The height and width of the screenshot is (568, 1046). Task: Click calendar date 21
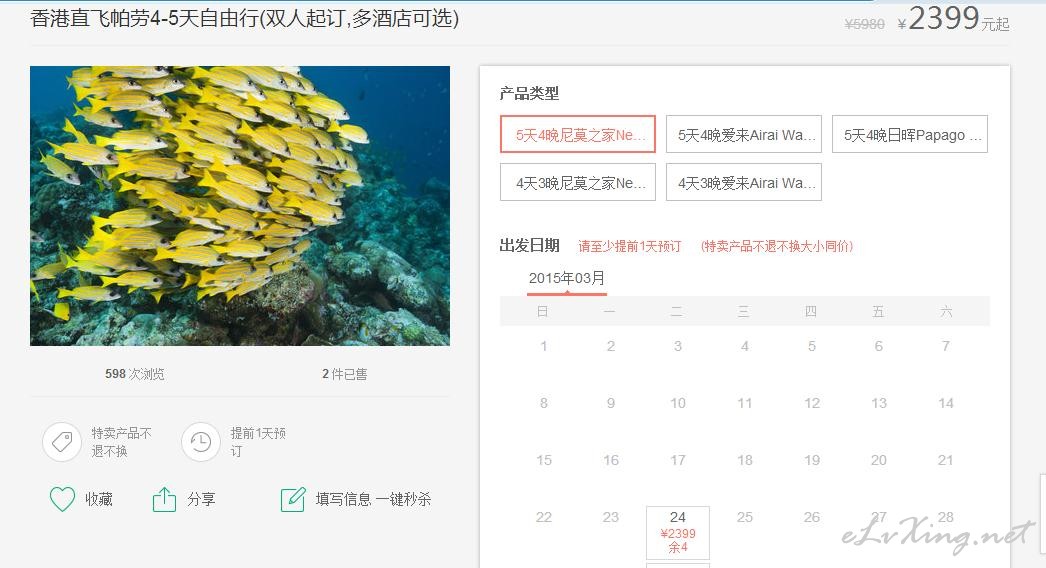pos(945,460)
